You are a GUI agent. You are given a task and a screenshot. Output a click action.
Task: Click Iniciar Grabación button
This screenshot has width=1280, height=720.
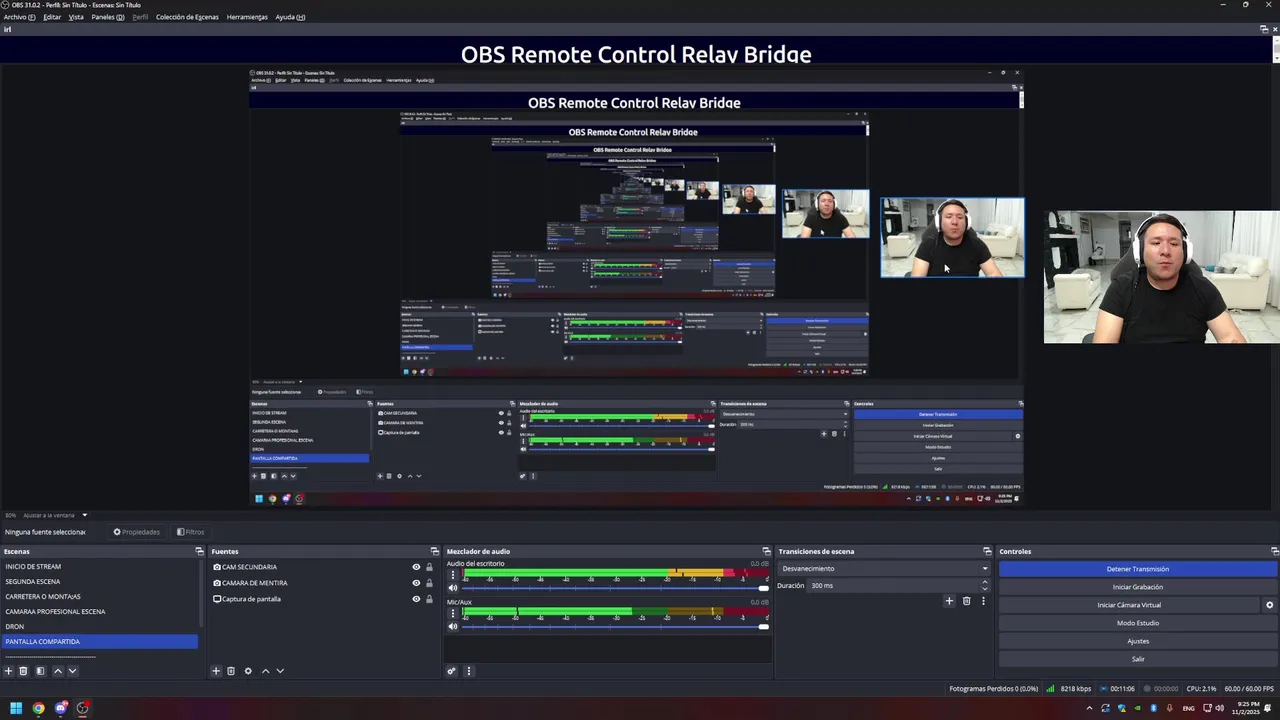(x=1138, y=587)
